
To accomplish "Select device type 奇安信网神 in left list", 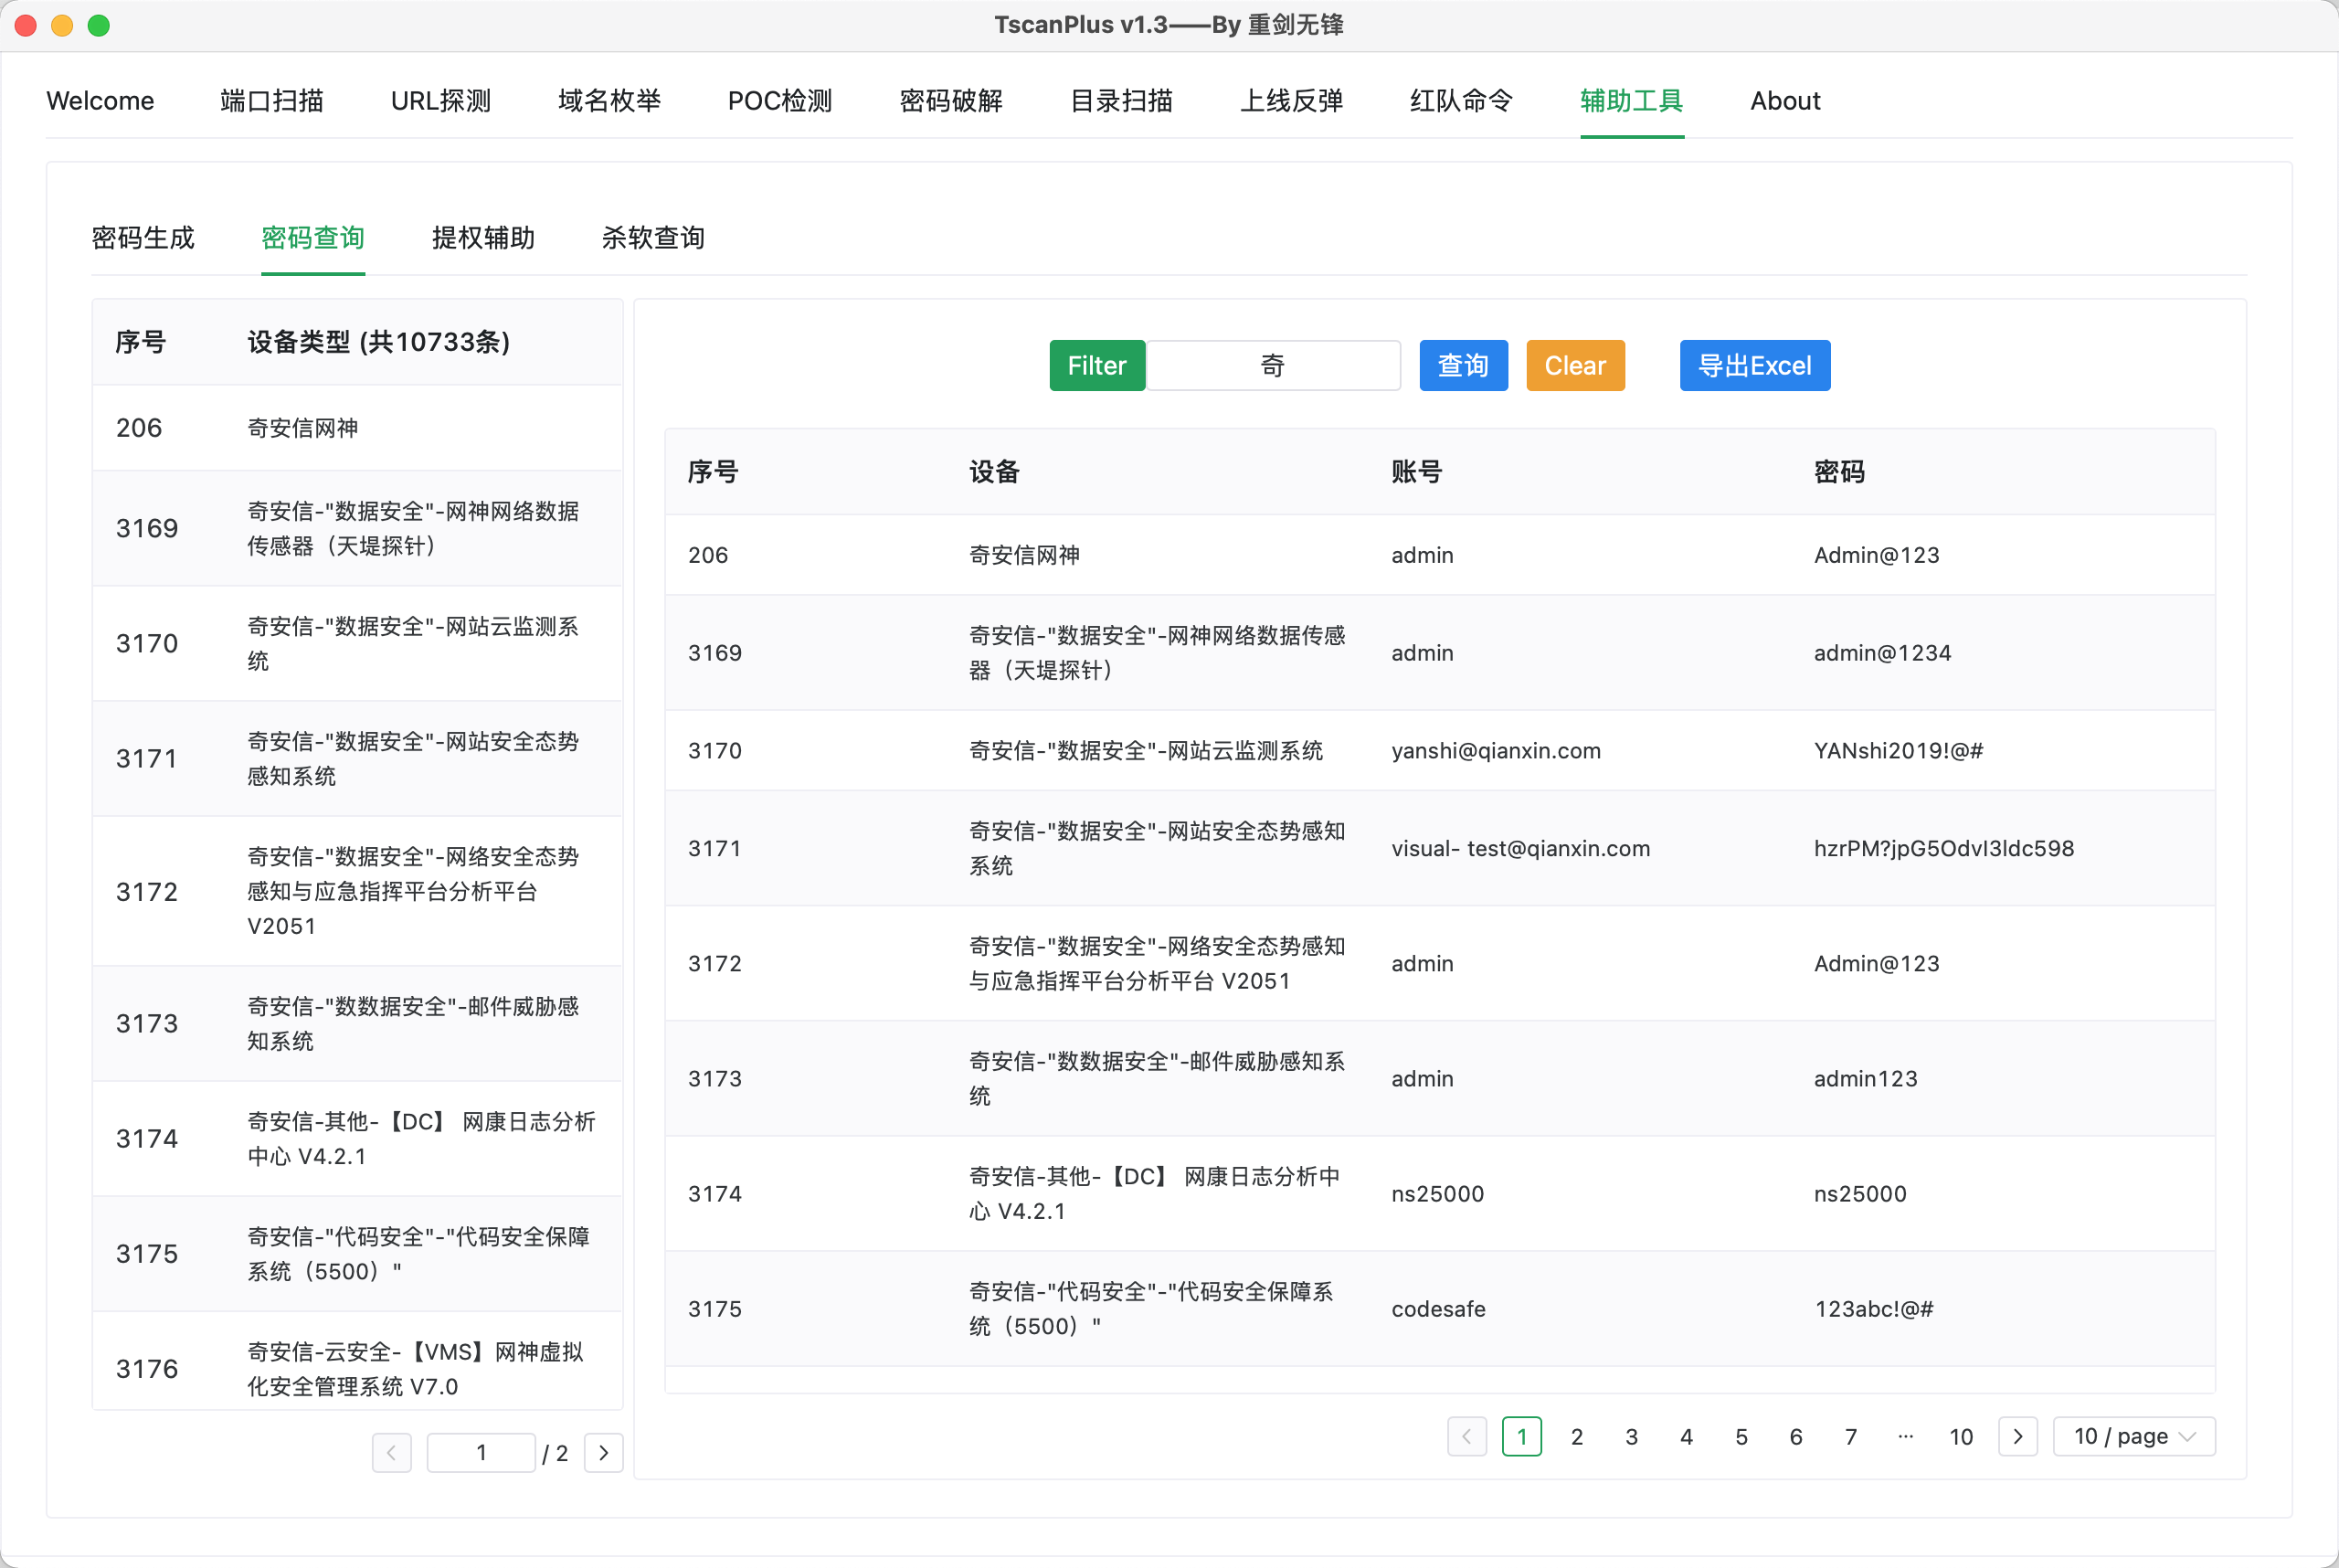I will coord(302,428).
